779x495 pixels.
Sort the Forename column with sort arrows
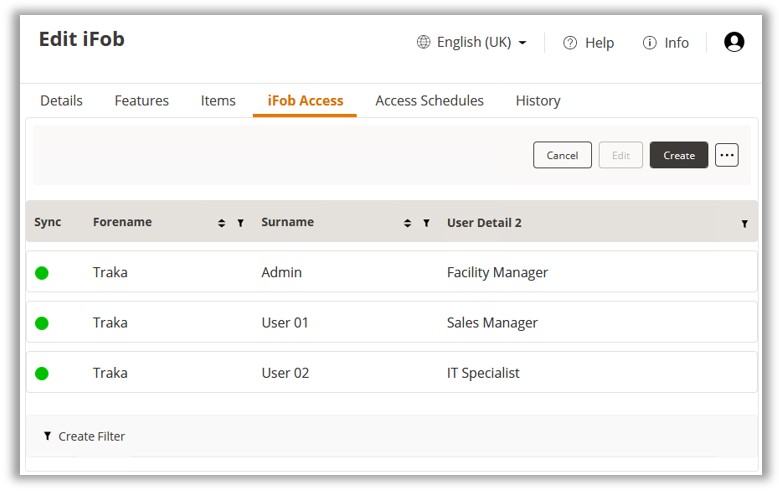[221, 223]
